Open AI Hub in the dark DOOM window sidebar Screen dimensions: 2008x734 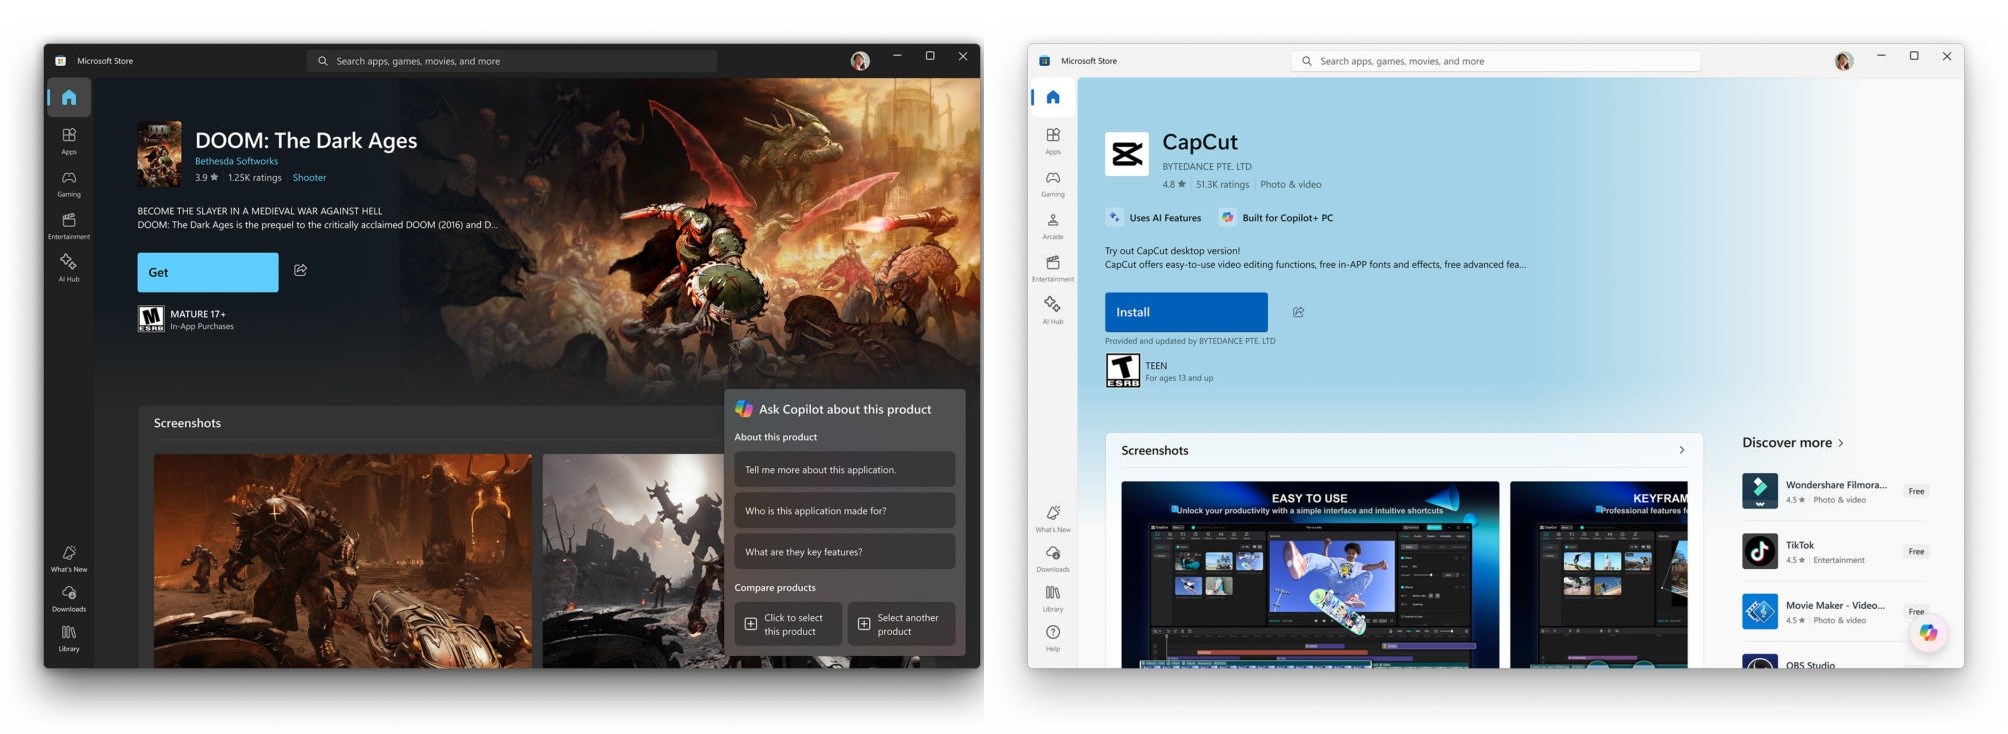coord(69,267)
